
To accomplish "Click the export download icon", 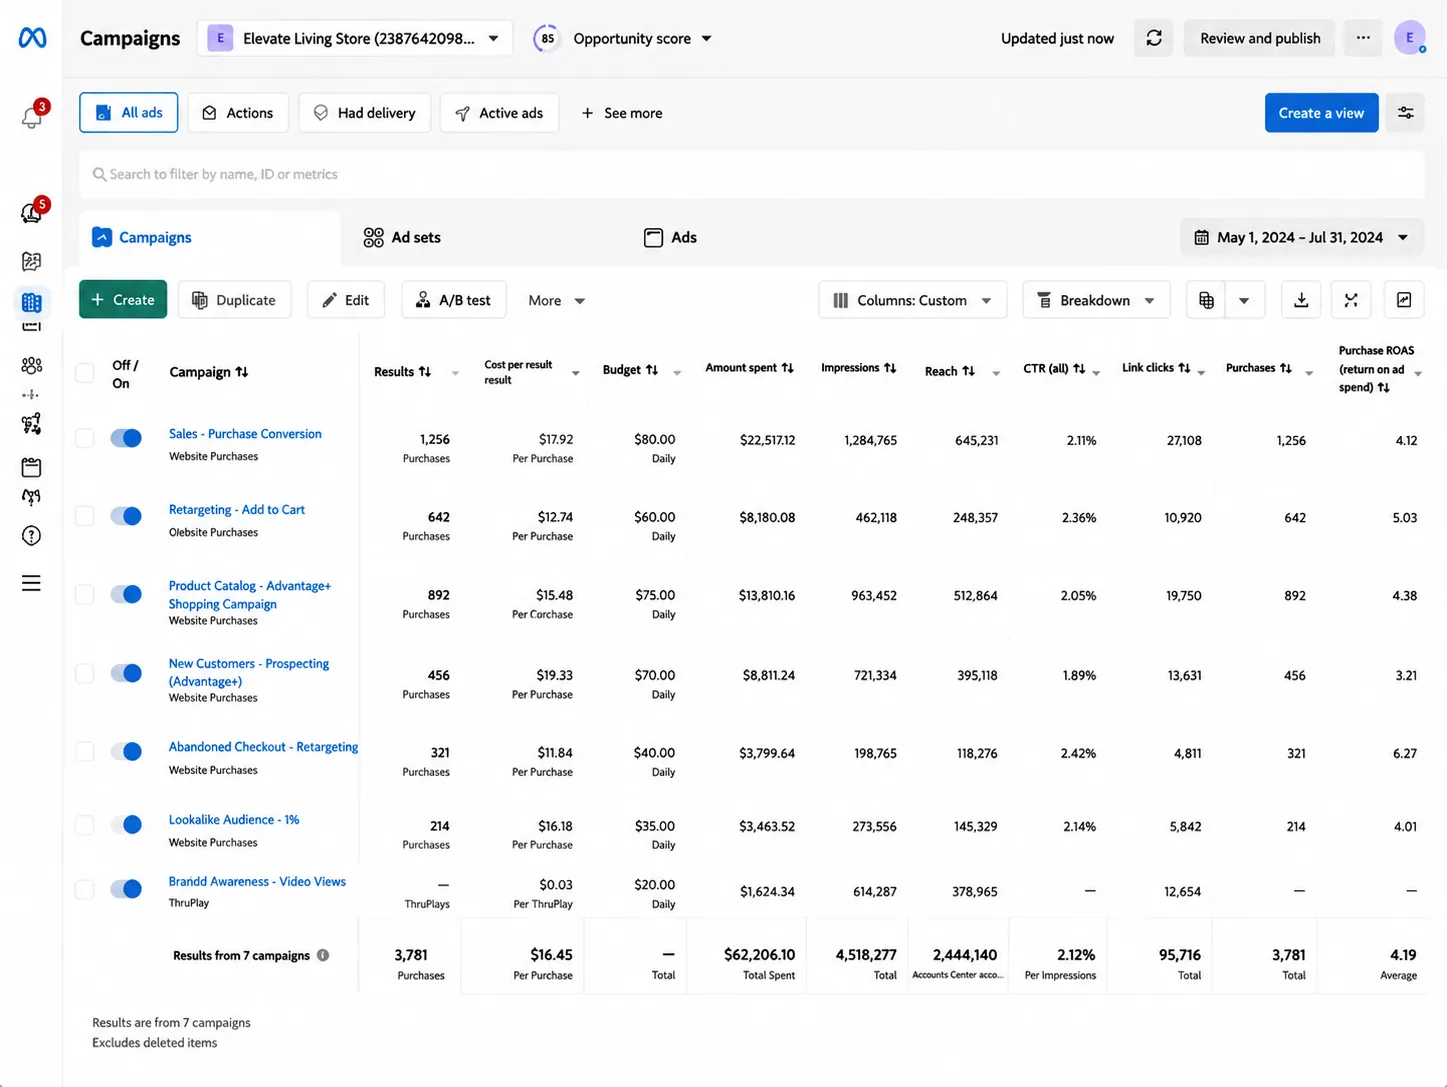I will pyautogui.click(x=1301, y=300).
